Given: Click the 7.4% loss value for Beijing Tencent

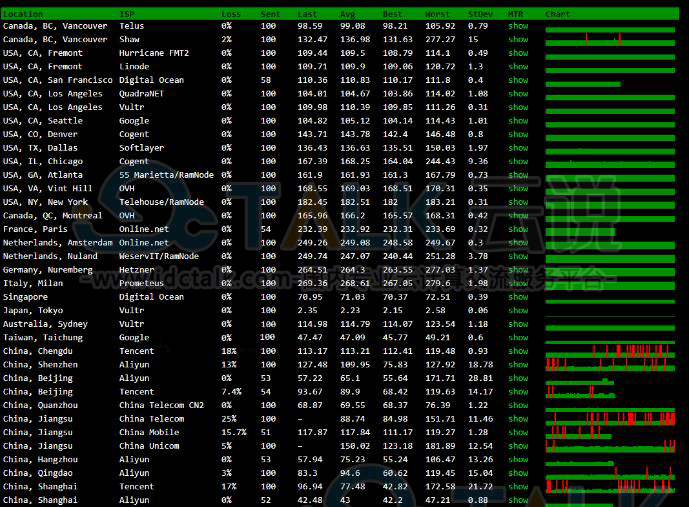Looking at the screenshot, I should pyautogui.click(x=231, y=392).
